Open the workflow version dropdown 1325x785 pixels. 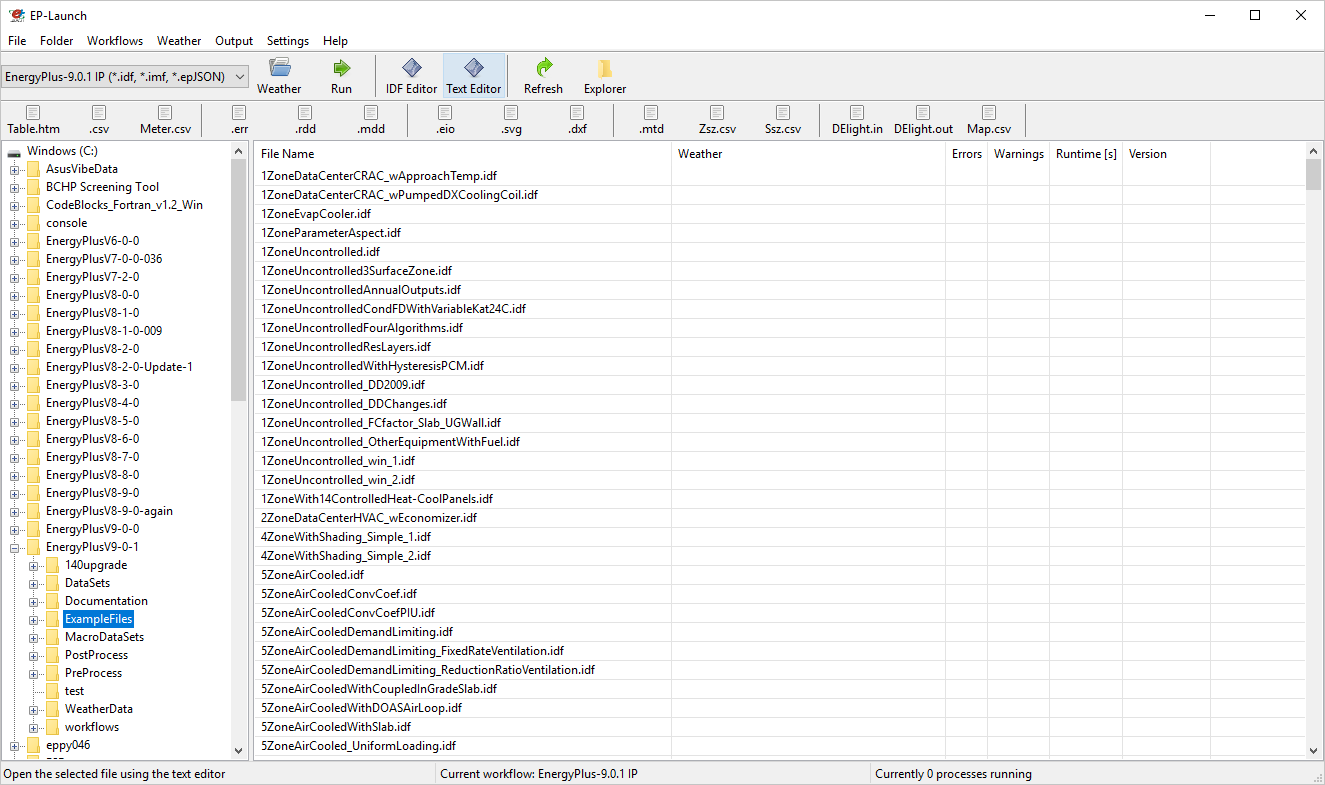click(x=125, y=76)
